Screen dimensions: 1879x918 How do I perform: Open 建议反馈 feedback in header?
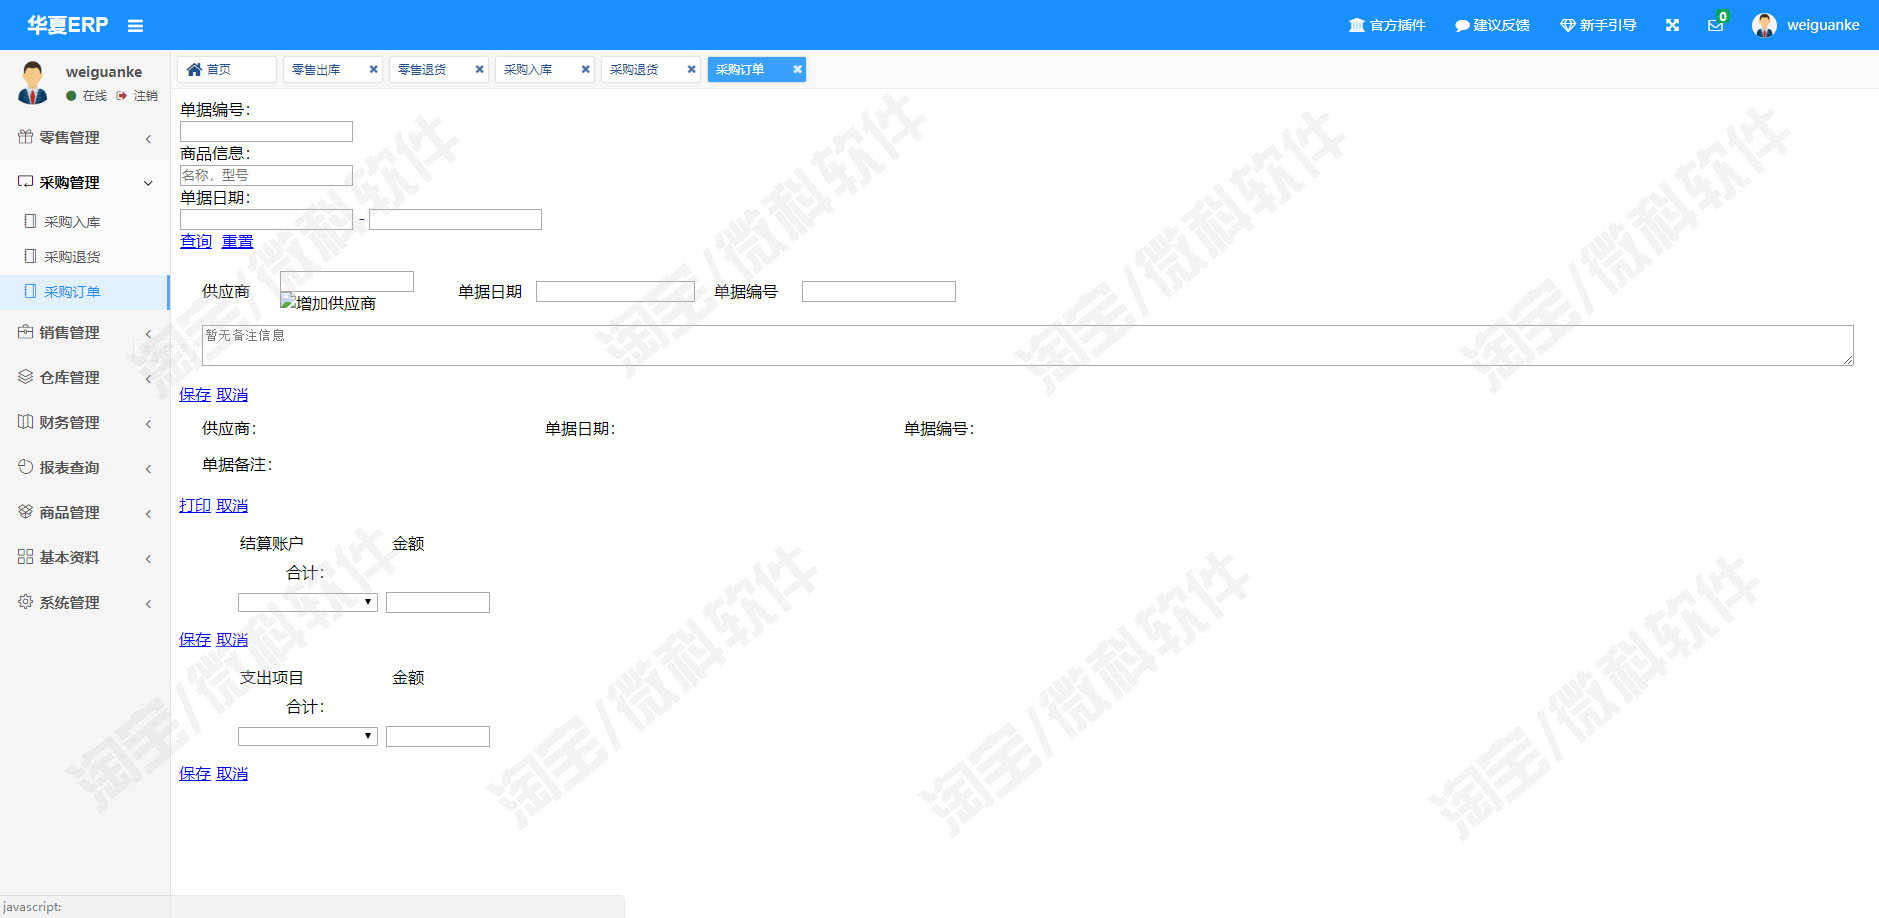[1492, 25]
